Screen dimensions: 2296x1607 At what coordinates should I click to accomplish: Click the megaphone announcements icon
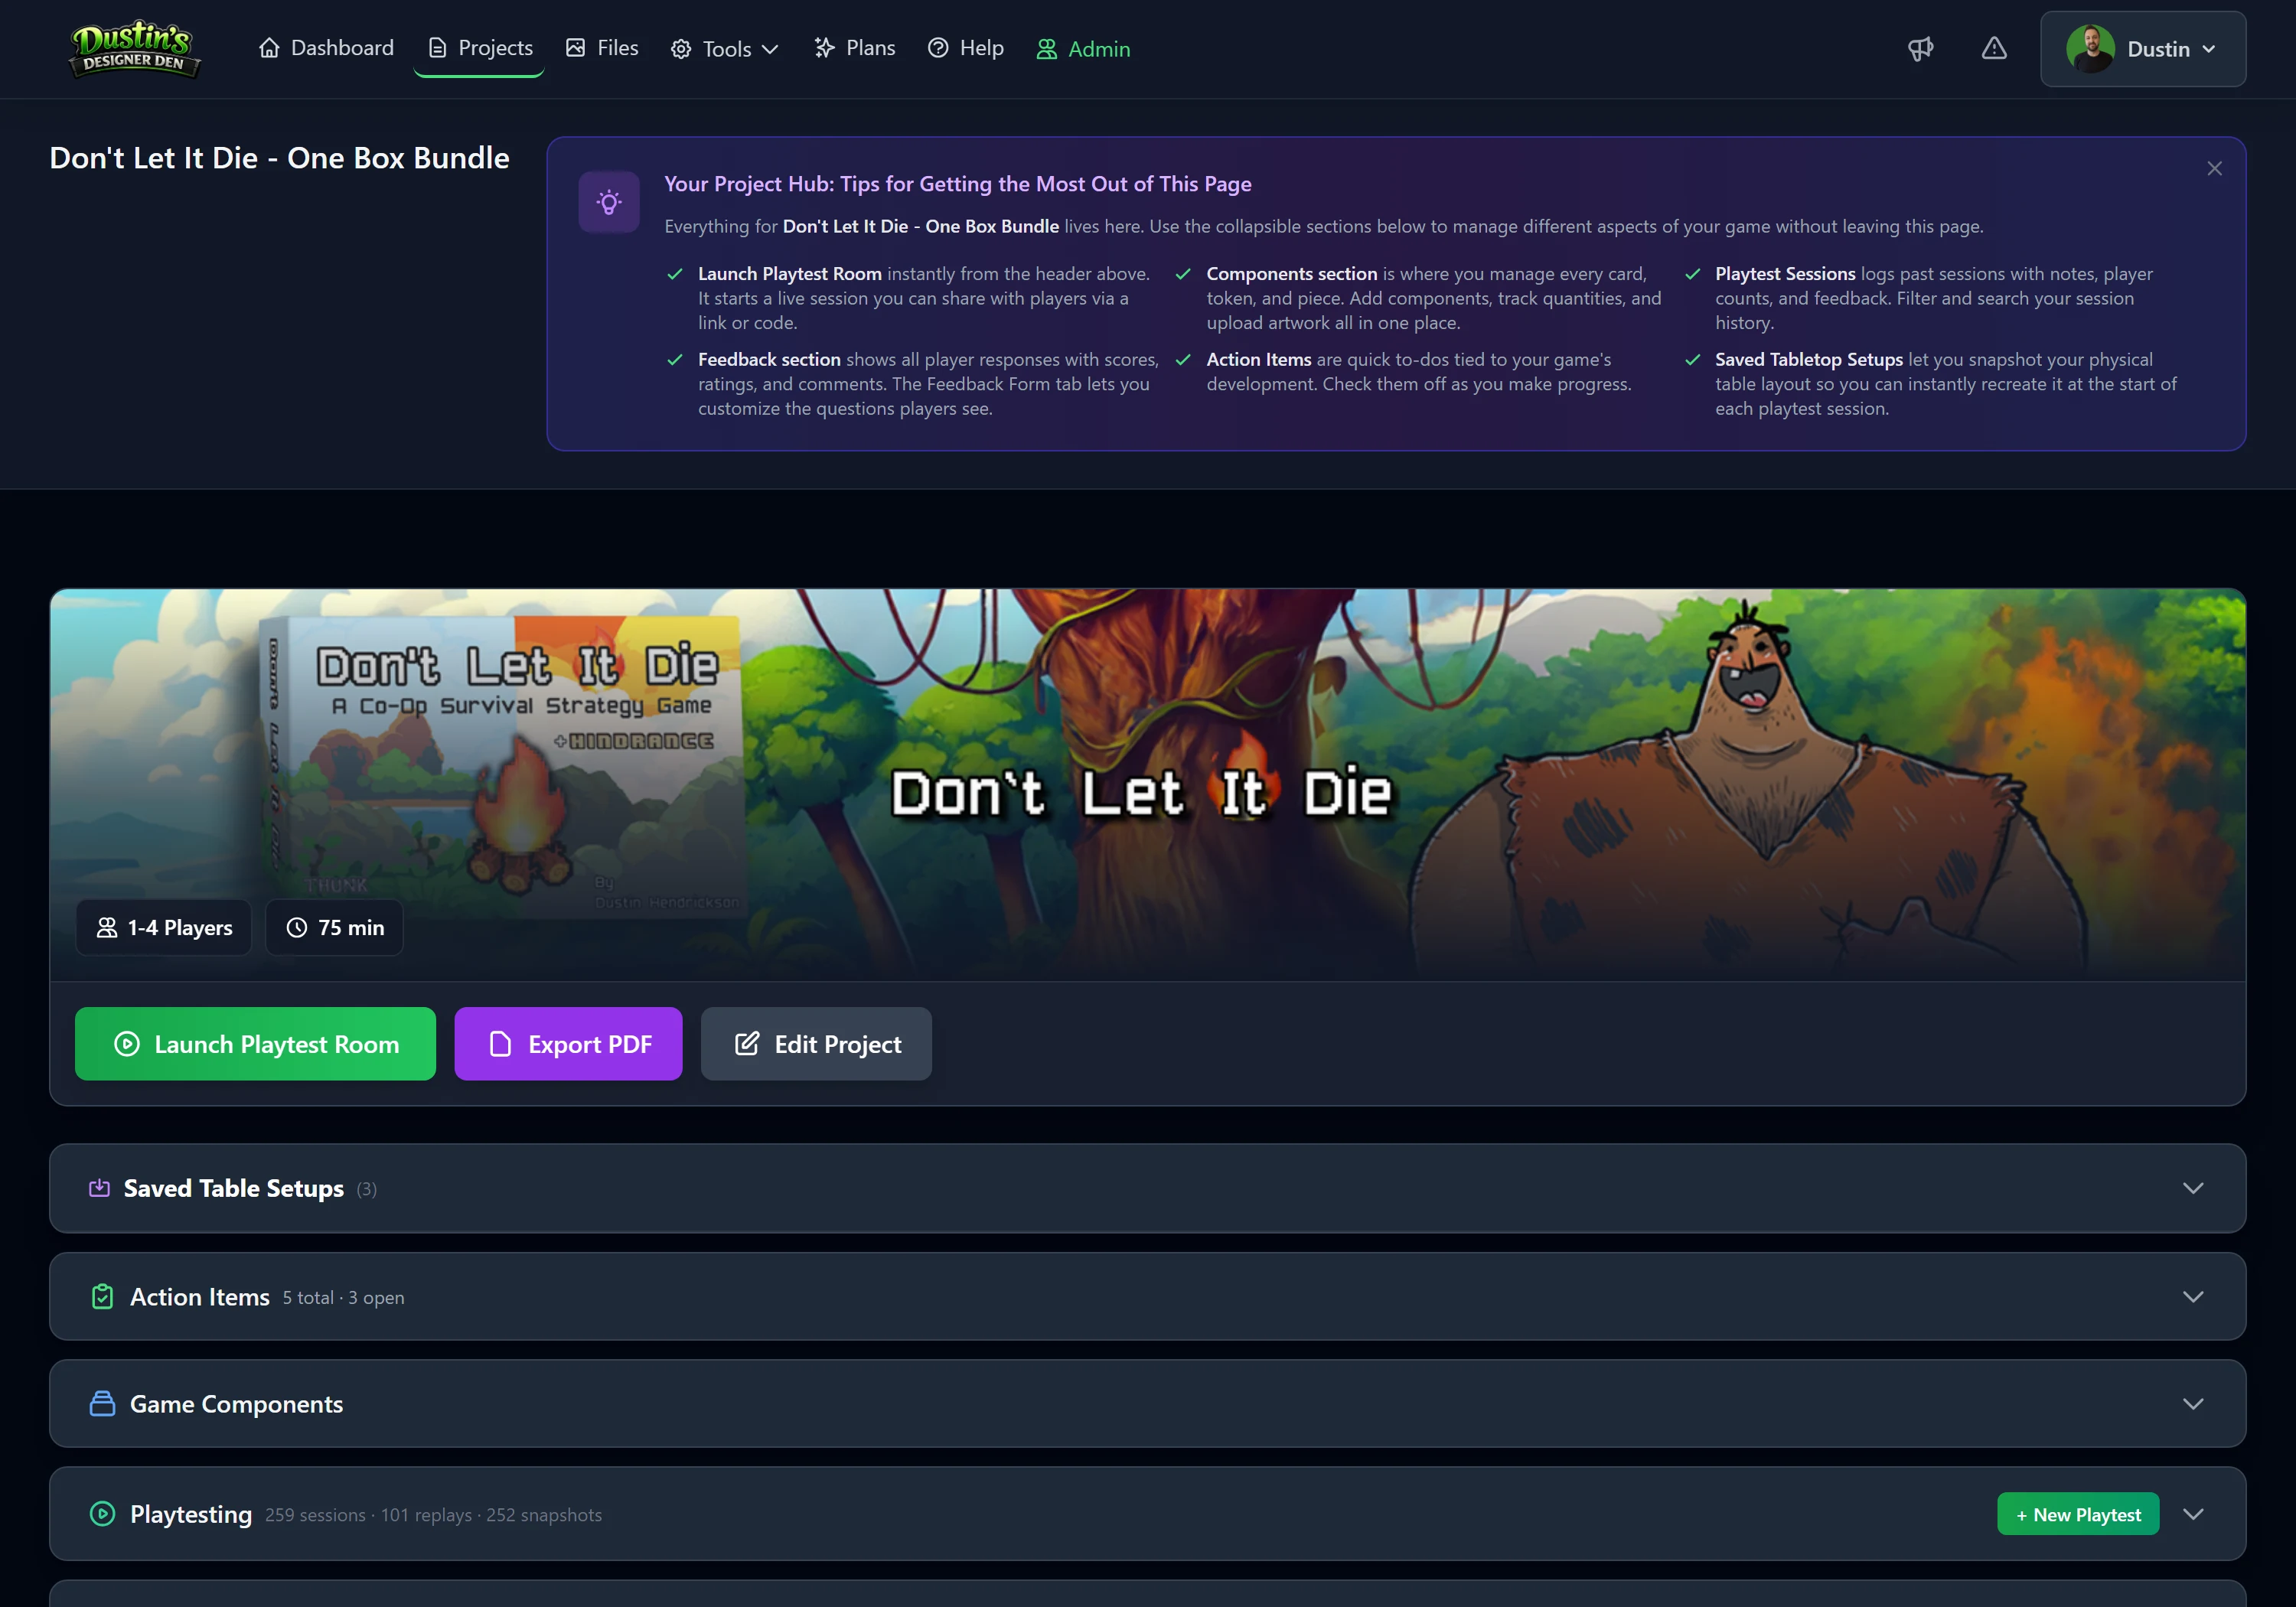[x=1920, y=49]
